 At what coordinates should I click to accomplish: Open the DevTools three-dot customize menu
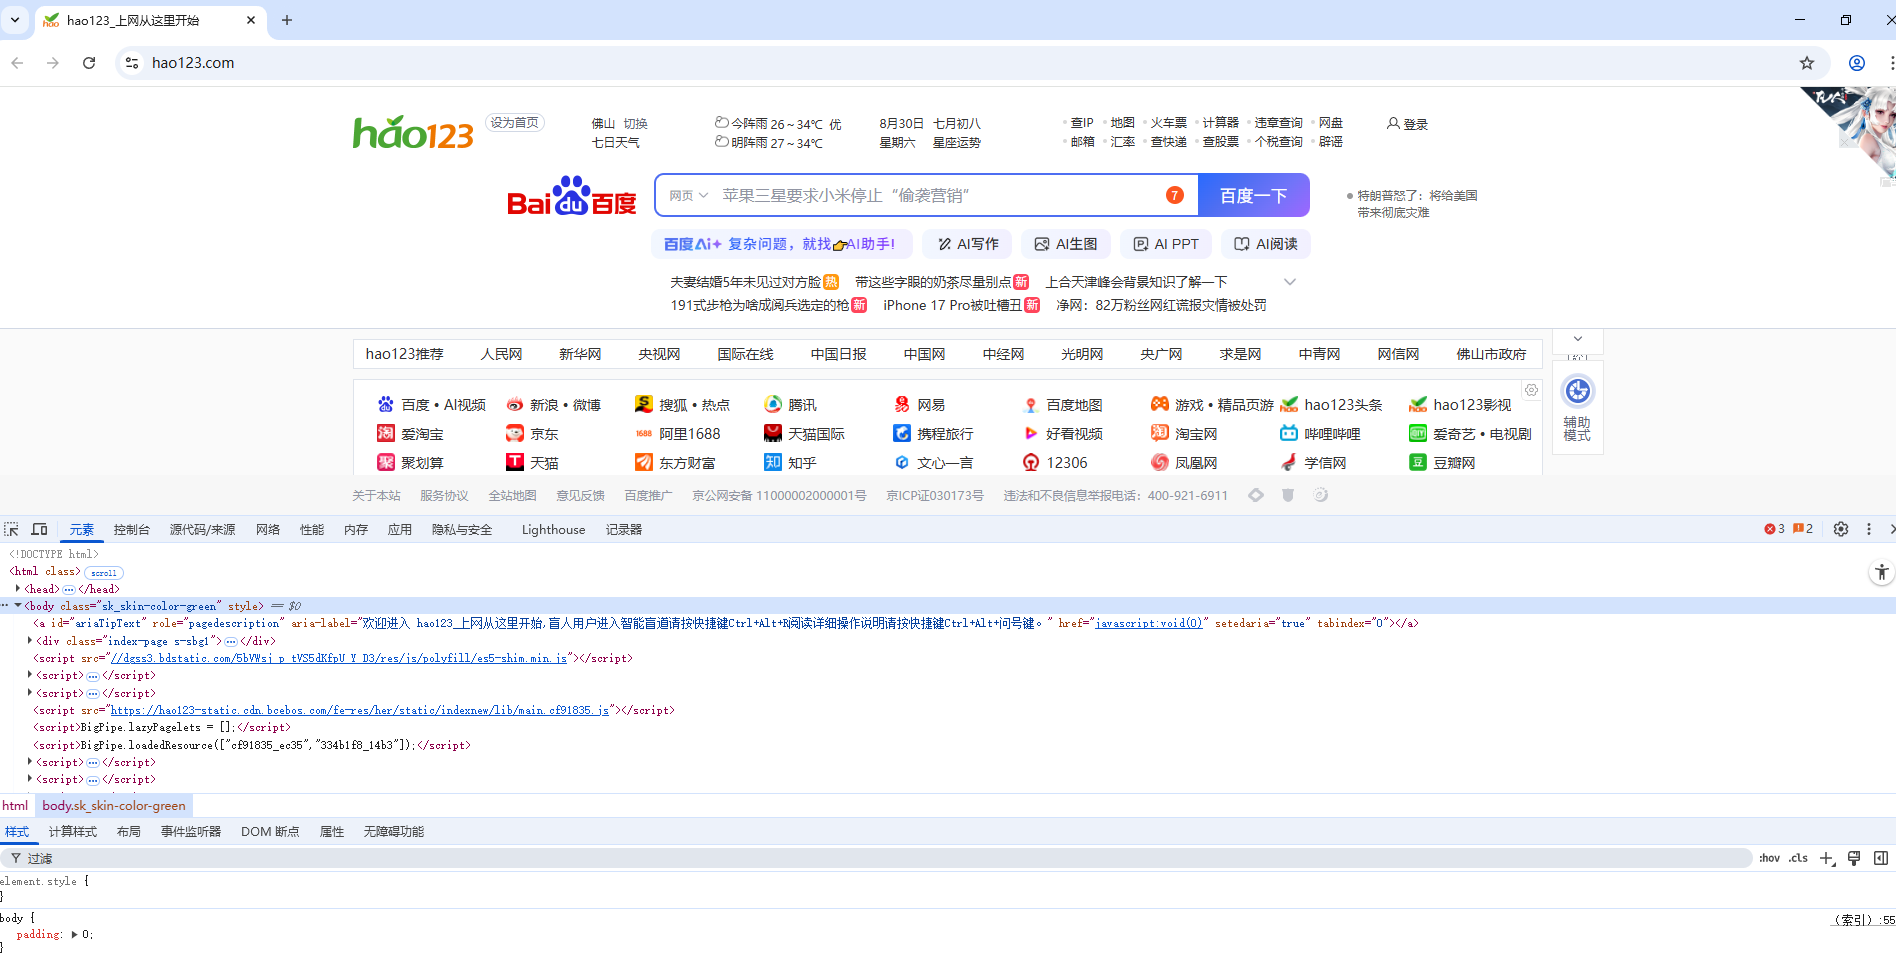(1868, 529)
